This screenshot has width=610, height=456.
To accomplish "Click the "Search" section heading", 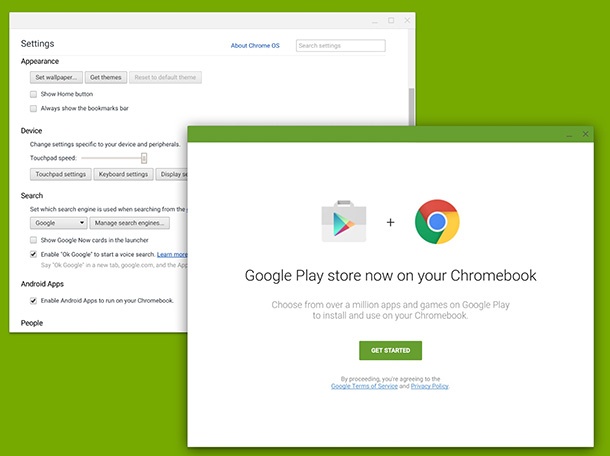I will (x=32, y=196).
